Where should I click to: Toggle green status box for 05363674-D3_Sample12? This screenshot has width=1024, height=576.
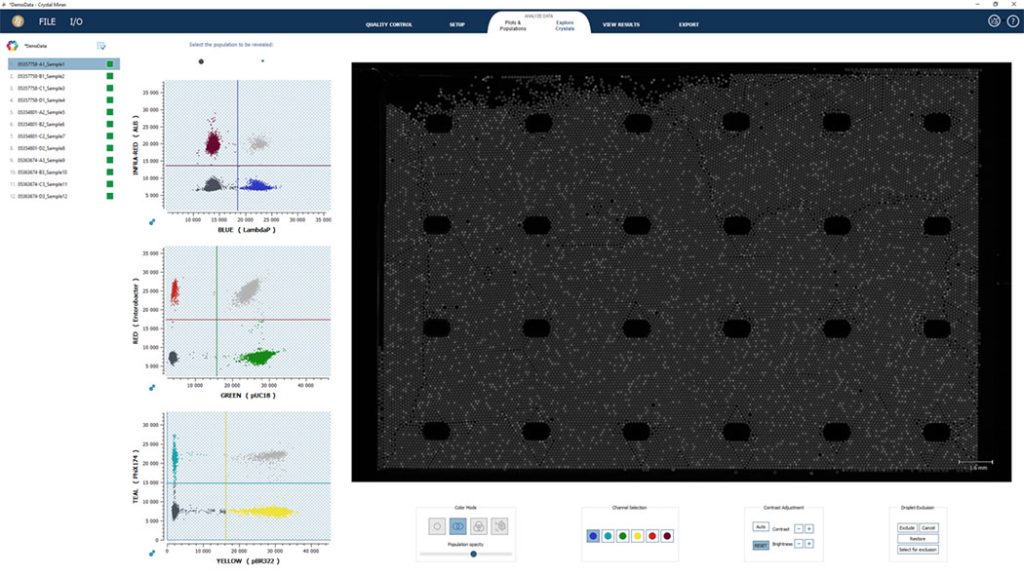click(110, 196)
